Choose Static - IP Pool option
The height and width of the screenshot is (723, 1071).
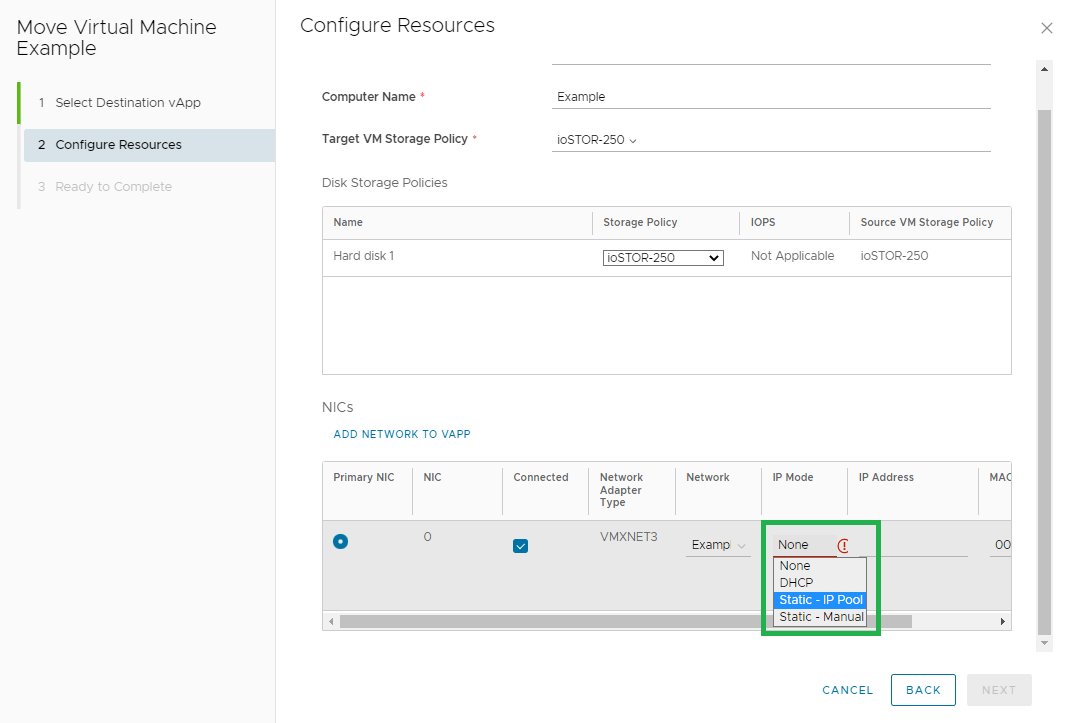pyautogui.click(x=820, y=600)
